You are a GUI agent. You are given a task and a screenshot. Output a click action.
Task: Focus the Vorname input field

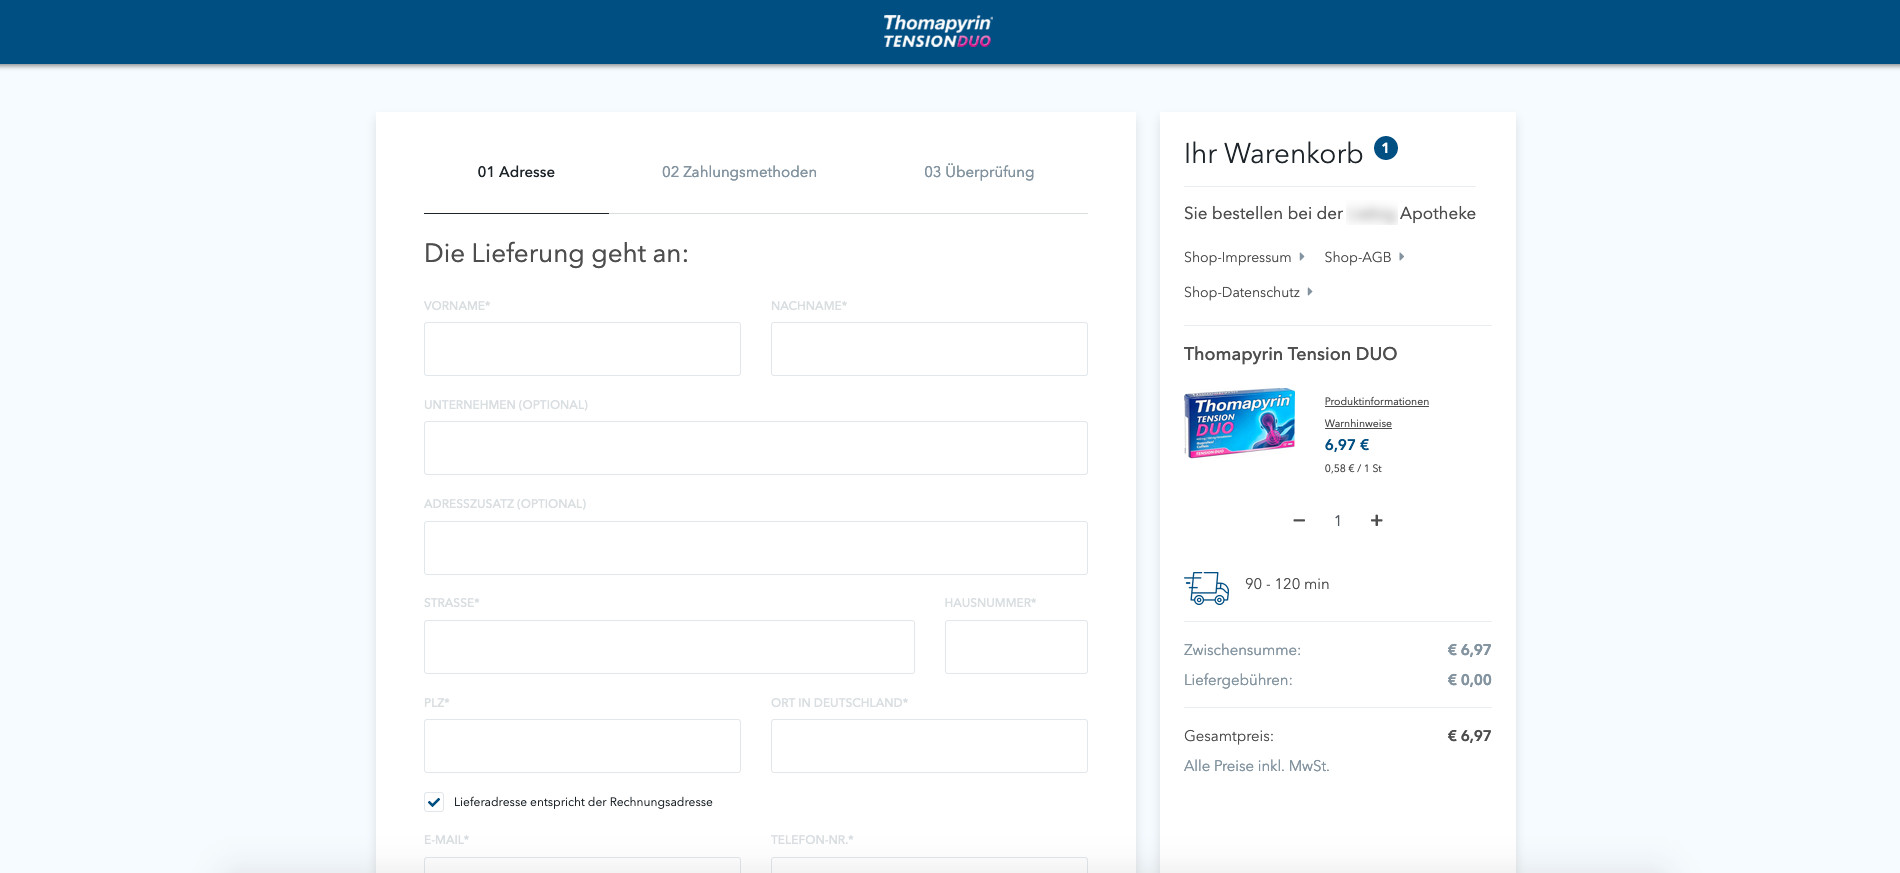(x=582, y=349)
